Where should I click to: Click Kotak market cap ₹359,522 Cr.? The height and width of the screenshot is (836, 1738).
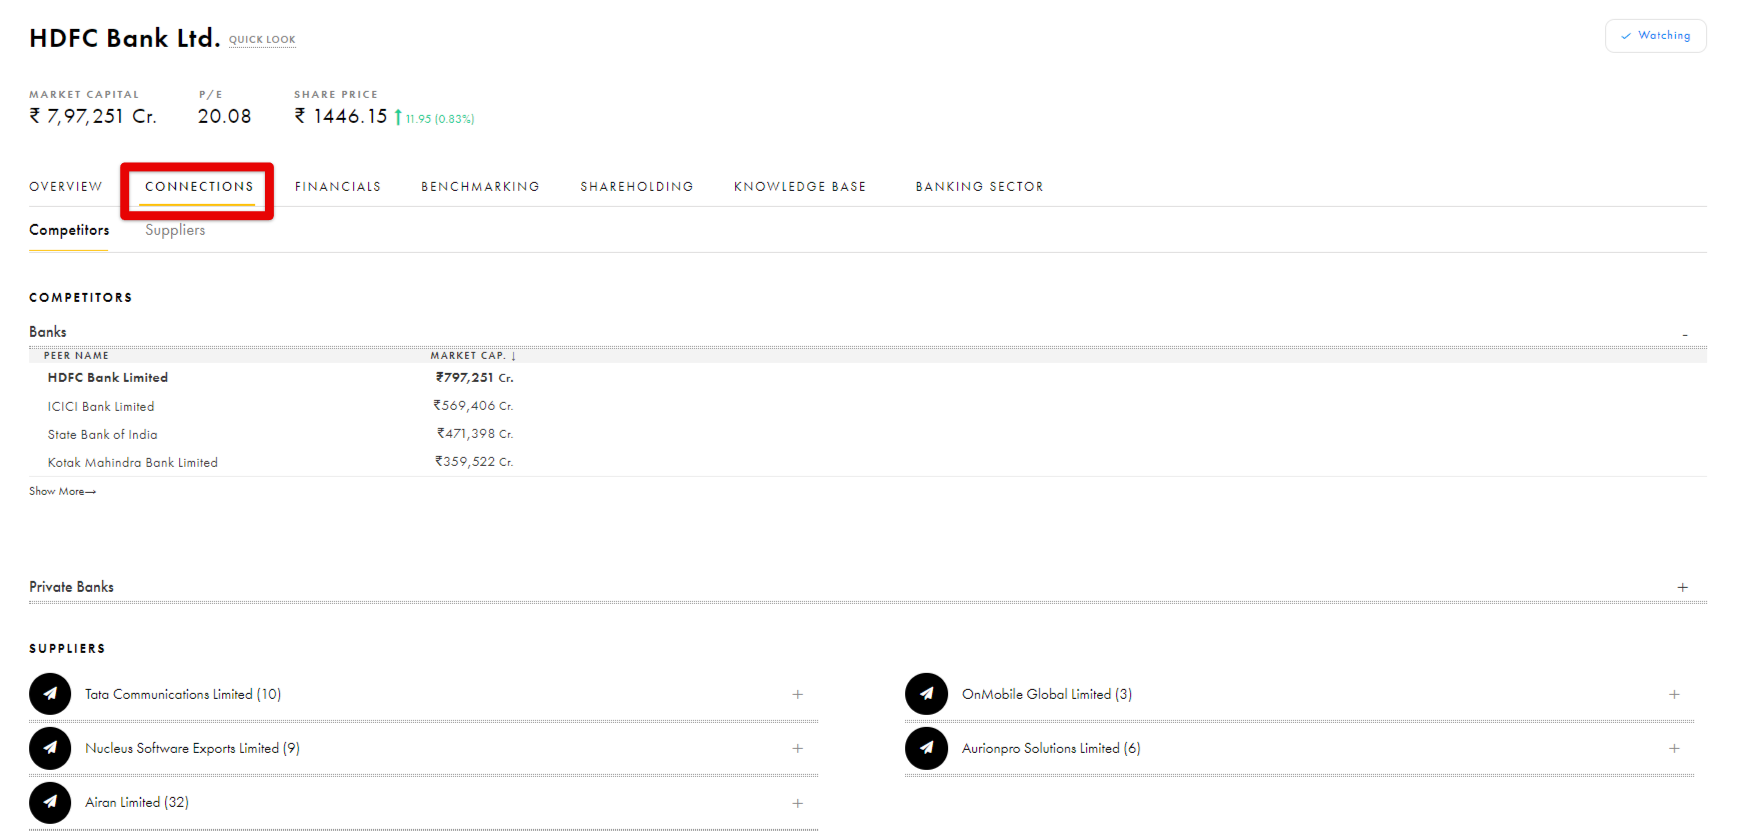(474, 462)
